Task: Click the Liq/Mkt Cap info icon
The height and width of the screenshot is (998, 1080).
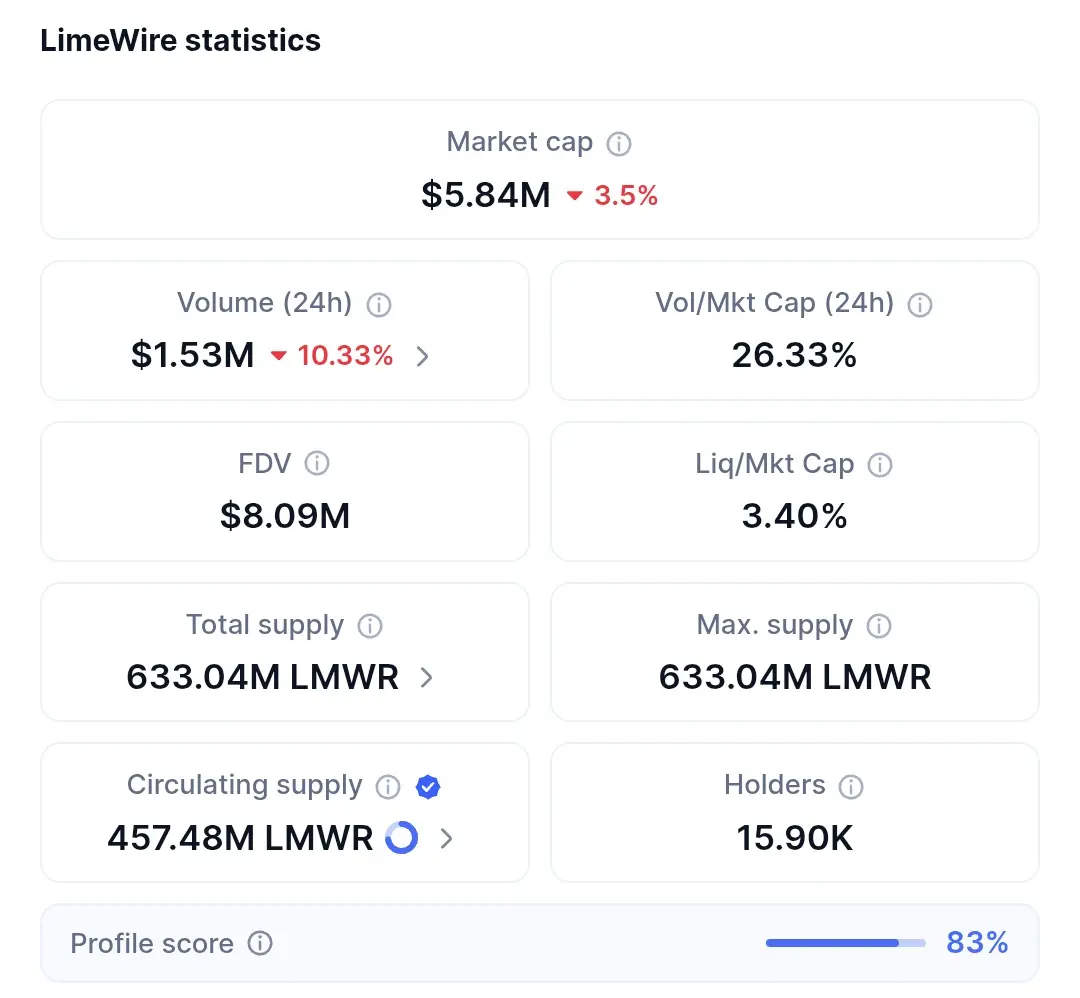Action: tap(880, 465)
